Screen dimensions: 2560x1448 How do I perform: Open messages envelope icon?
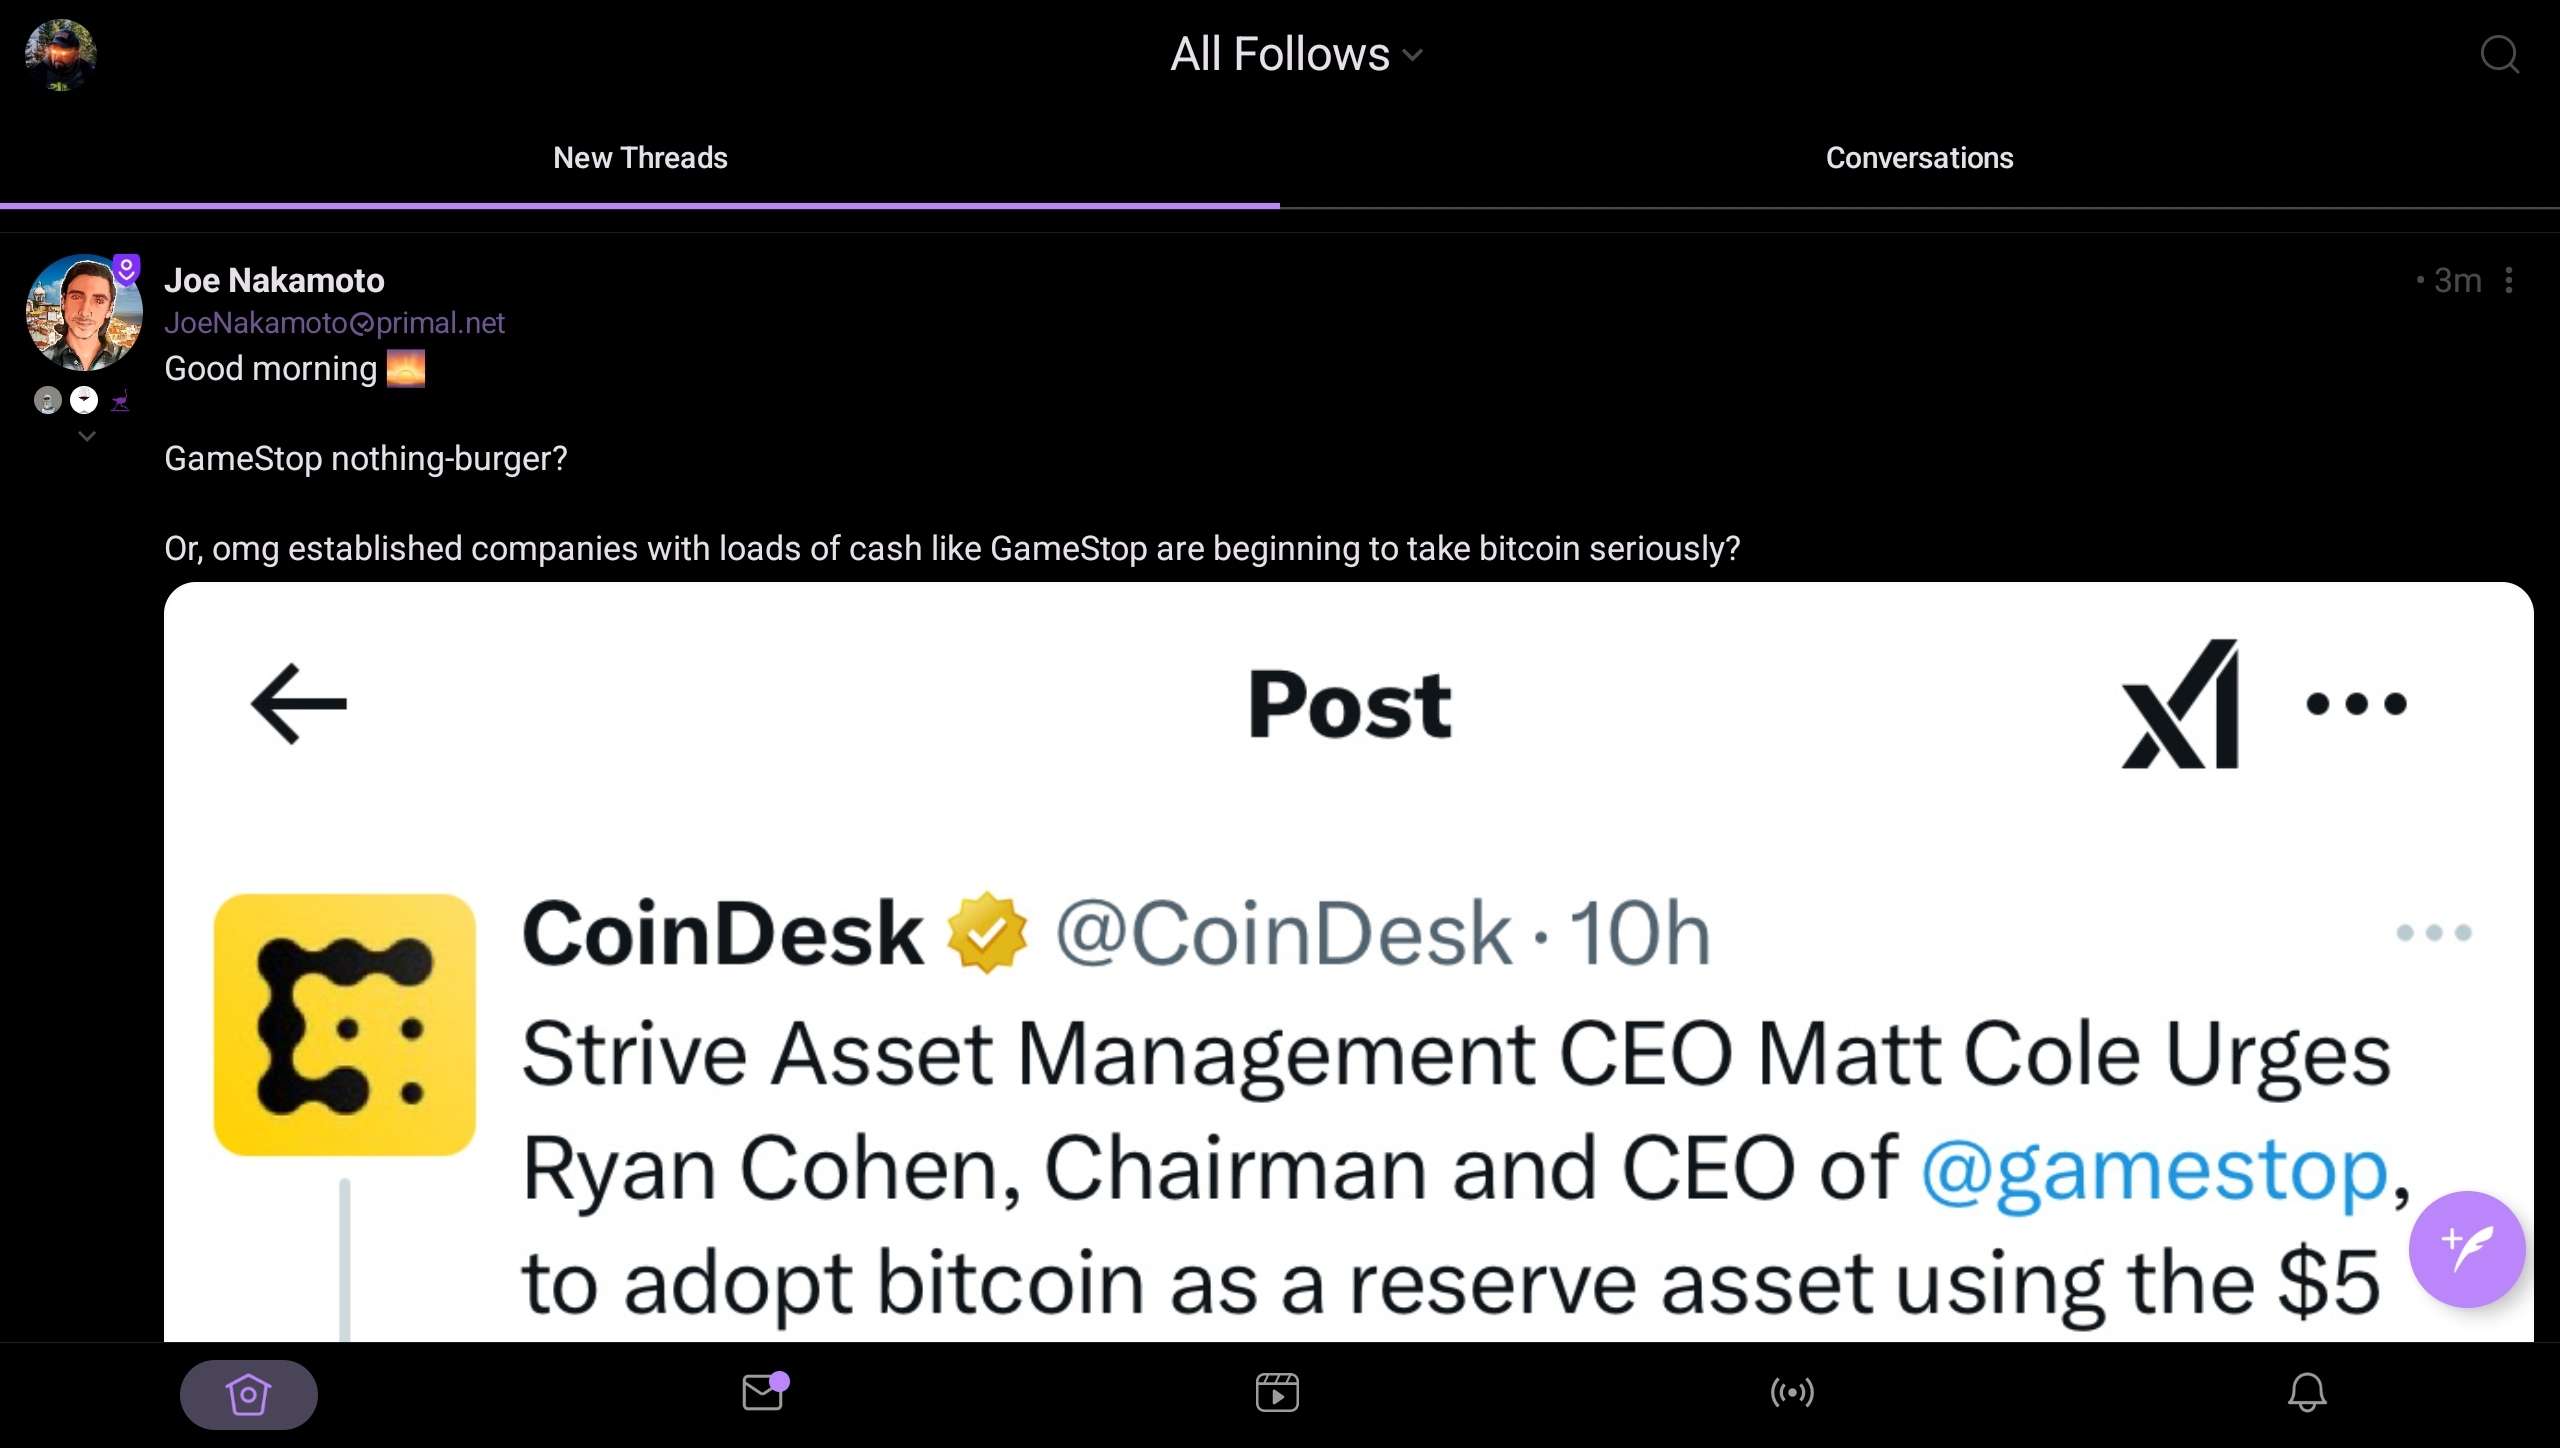point(763,1392)
